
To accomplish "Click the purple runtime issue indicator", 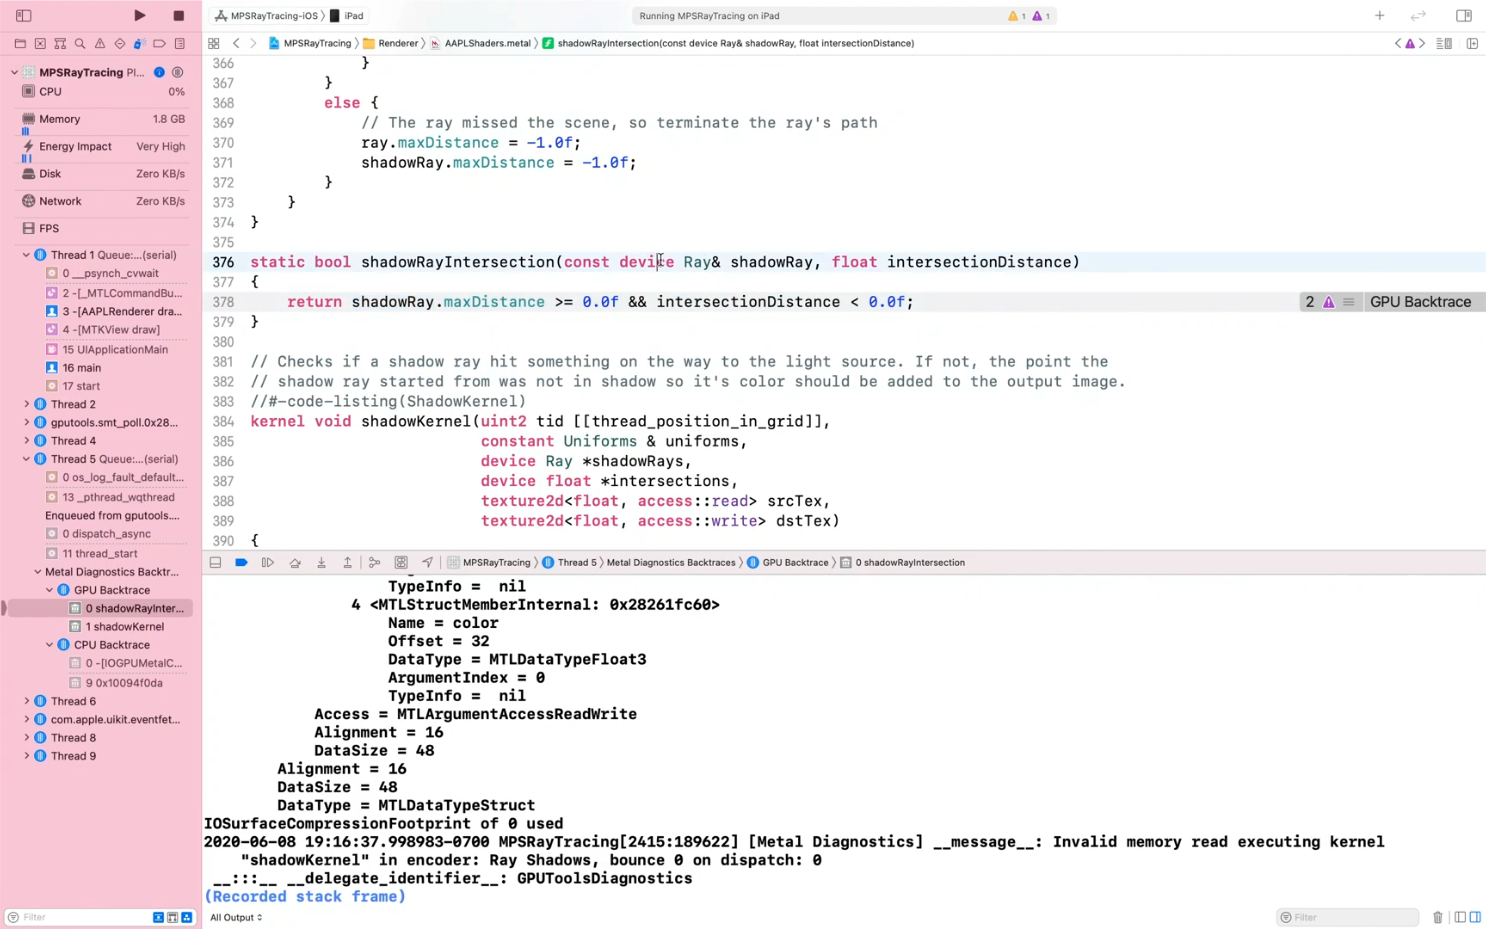I will [x=1040, y=16].
